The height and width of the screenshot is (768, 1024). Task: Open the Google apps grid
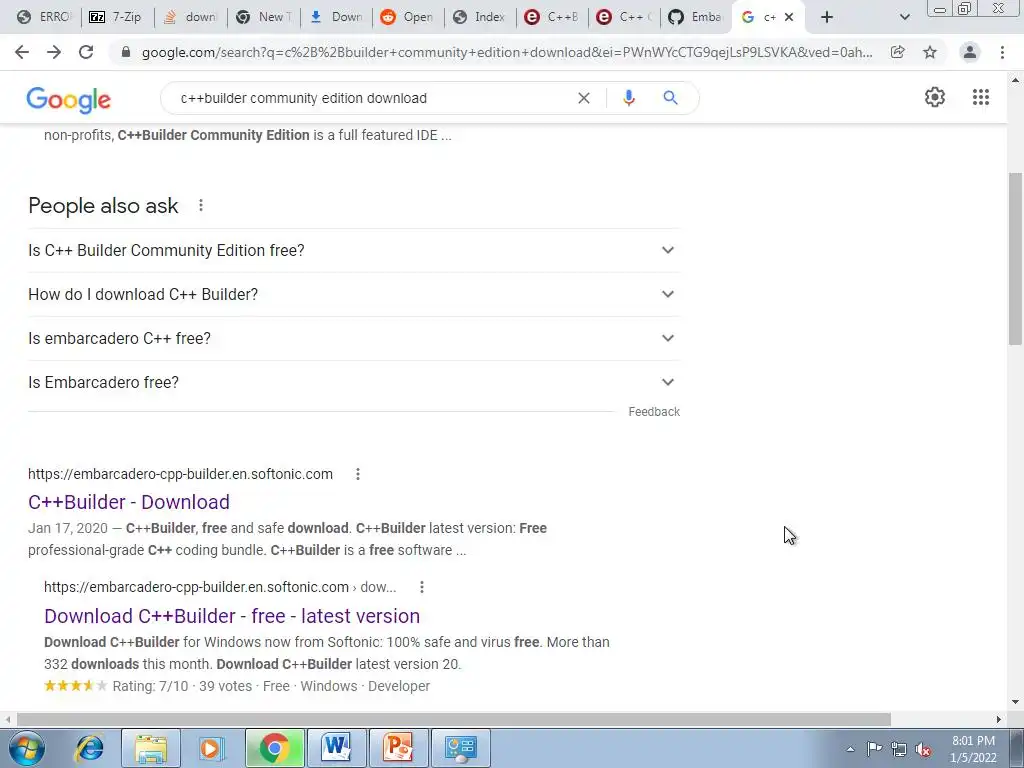(x=981, y=97)
